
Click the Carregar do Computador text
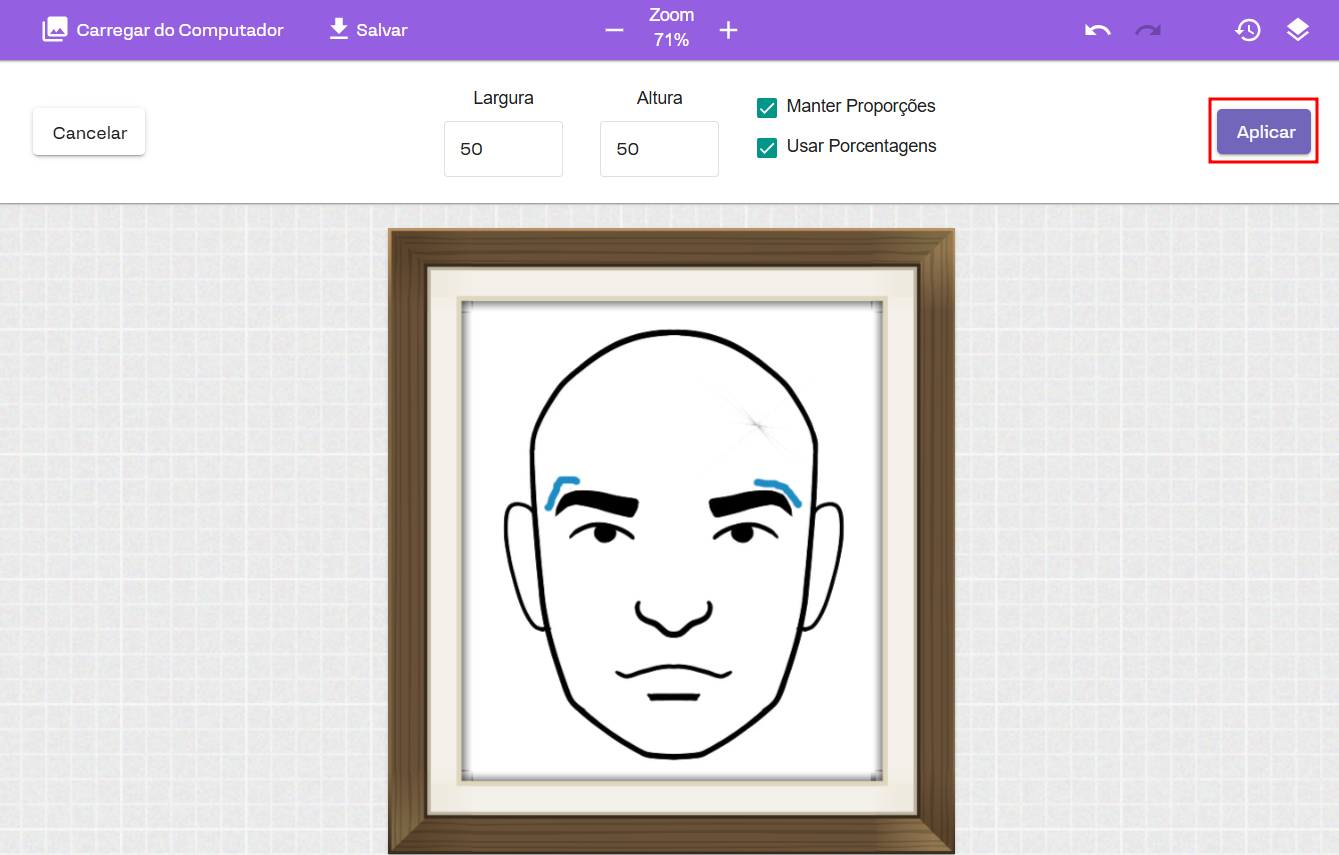point(180,30)
